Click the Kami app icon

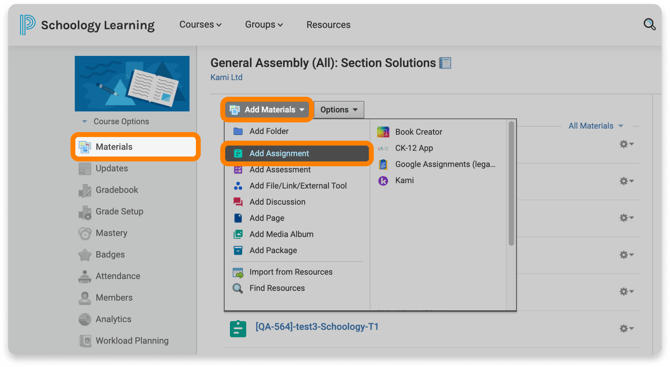383,181
